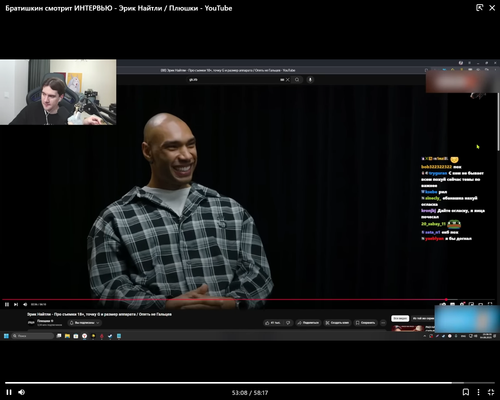The image size is (500, 400).
Task: Mute the inner YouTube player volume
Action: pyautogui.click(x=25, y=304)
